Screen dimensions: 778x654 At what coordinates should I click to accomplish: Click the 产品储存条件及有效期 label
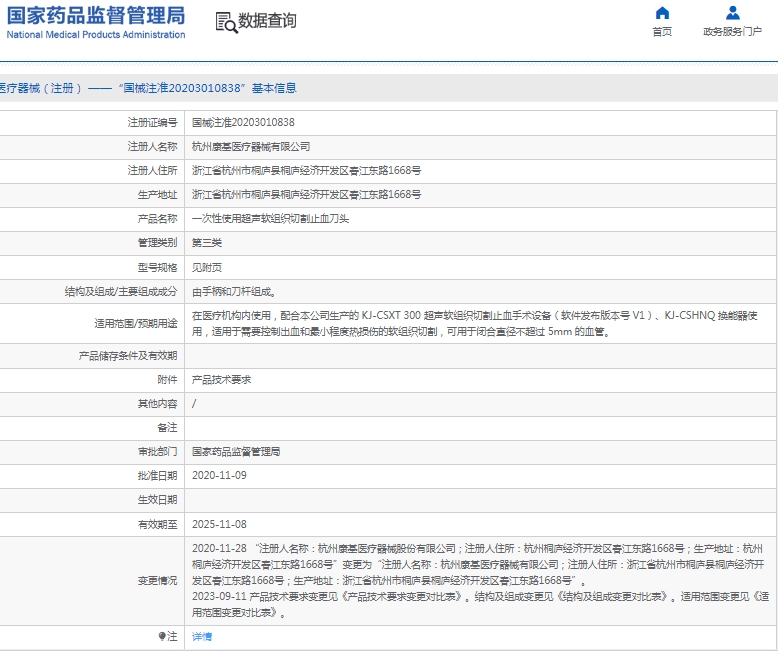pyautogui.click(x=128, y=355)
